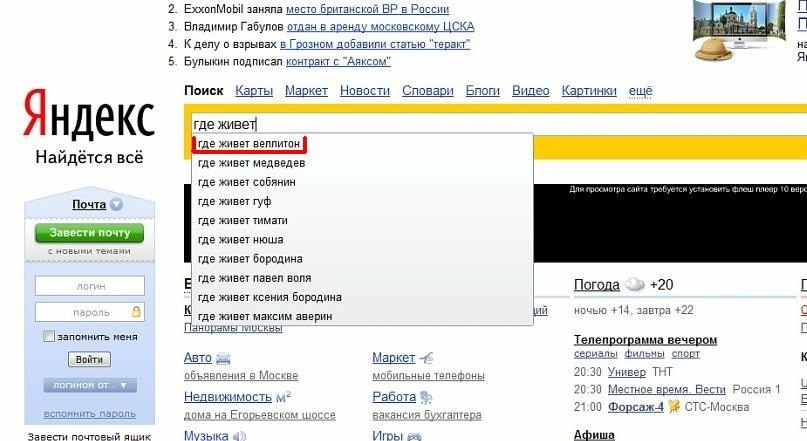Open news link отдан в аренду московскому ЦСКА

tap(380, 27)
